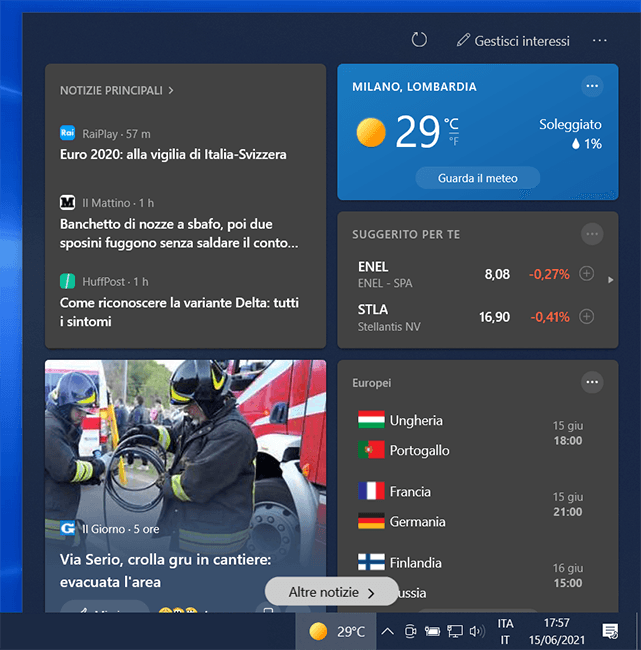Image resolution: width=641 pixels, height=650 pixels.
Task: Open RaiPlay source icon
Action: click(x=67, y=133)
